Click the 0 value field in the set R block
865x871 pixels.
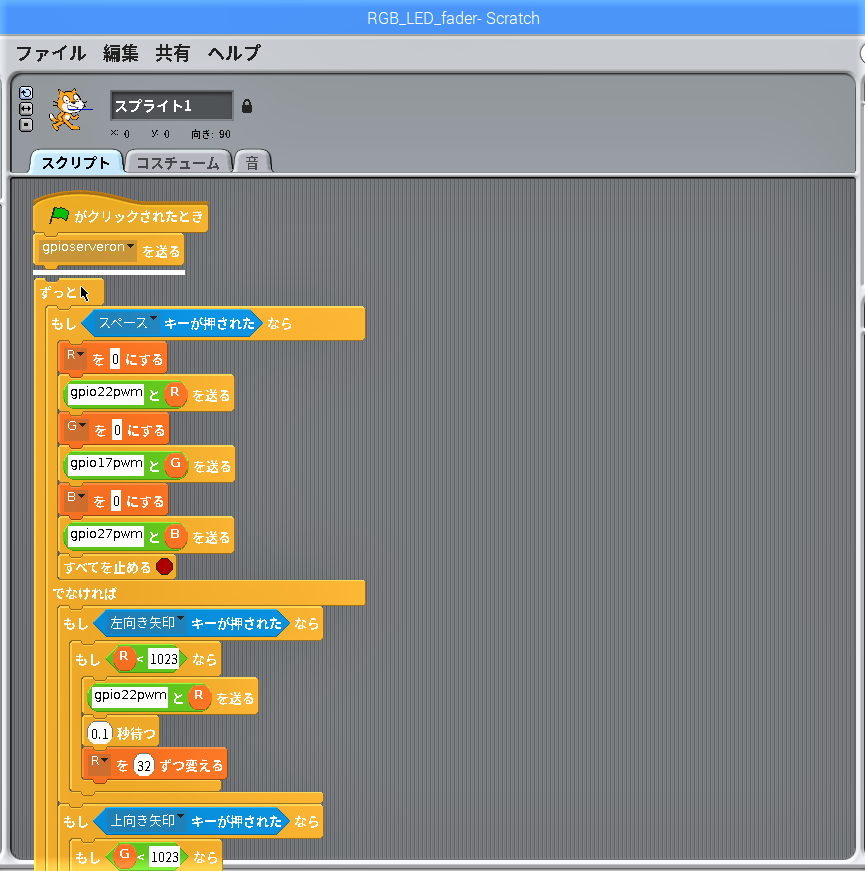click(x=115, y=359)
